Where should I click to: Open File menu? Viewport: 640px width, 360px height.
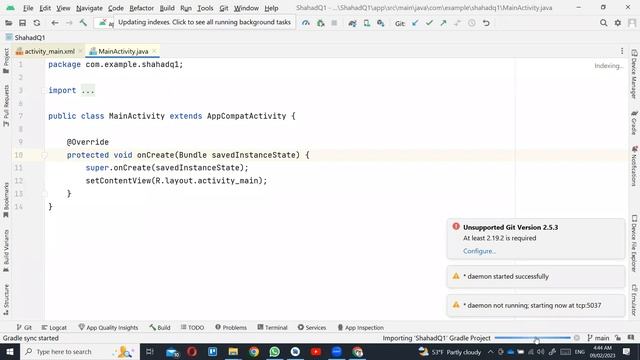[x=28, y=8]
